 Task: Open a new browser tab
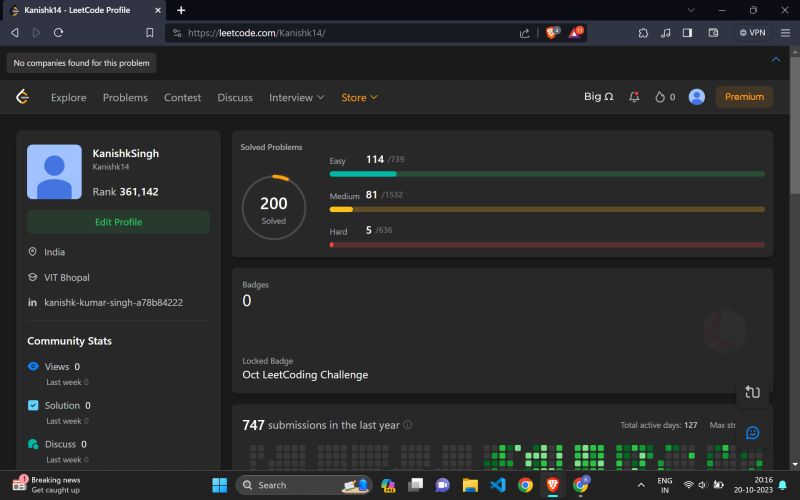pos(181,10)
